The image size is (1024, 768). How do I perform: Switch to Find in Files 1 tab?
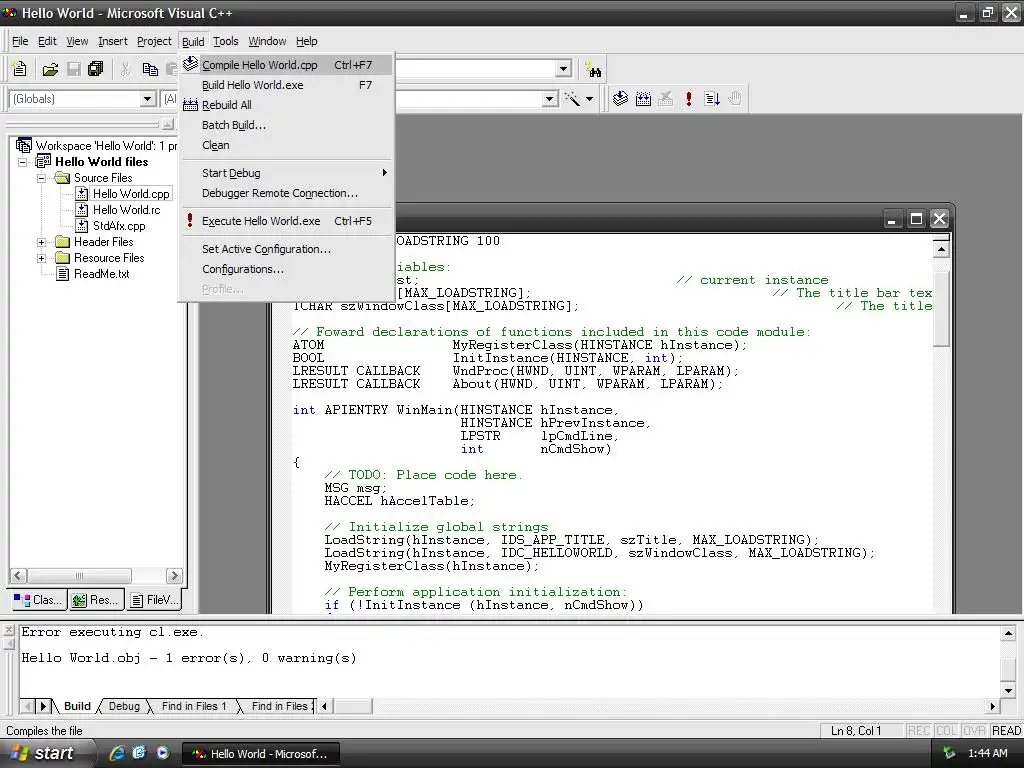[x=193, y=706]
